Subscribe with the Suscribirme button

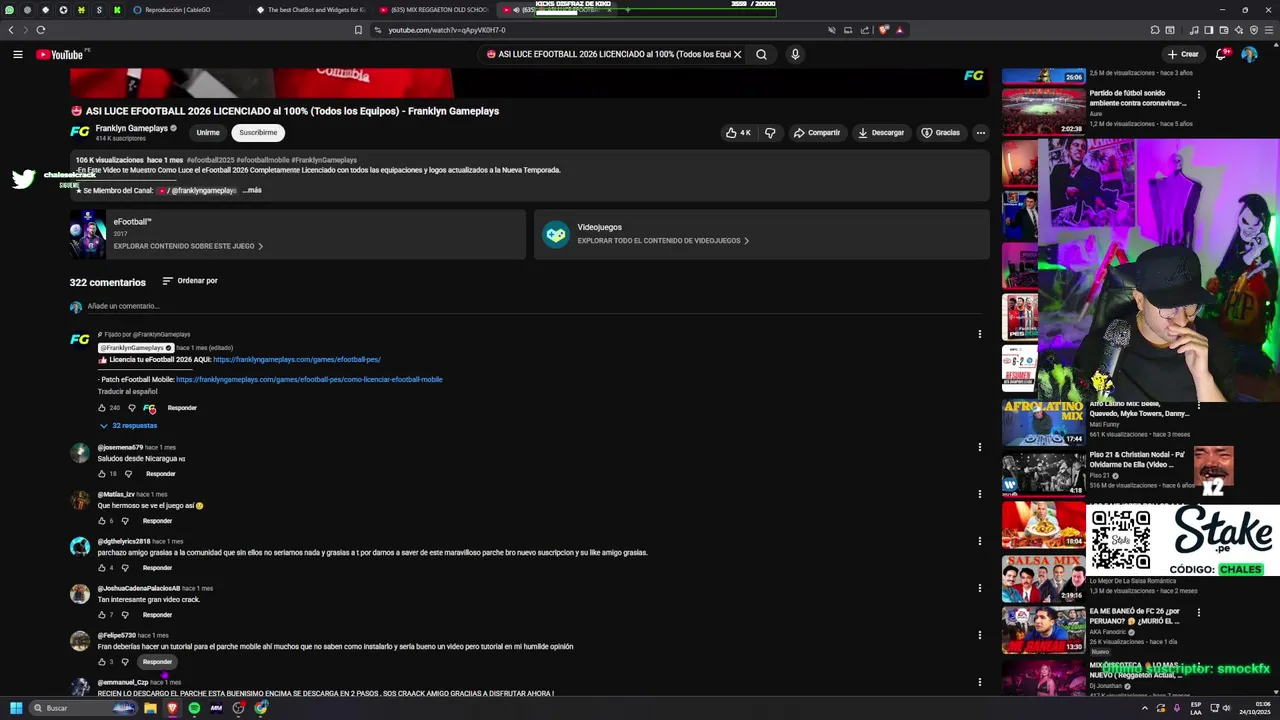pyautogui.click(x=258, y=132)
